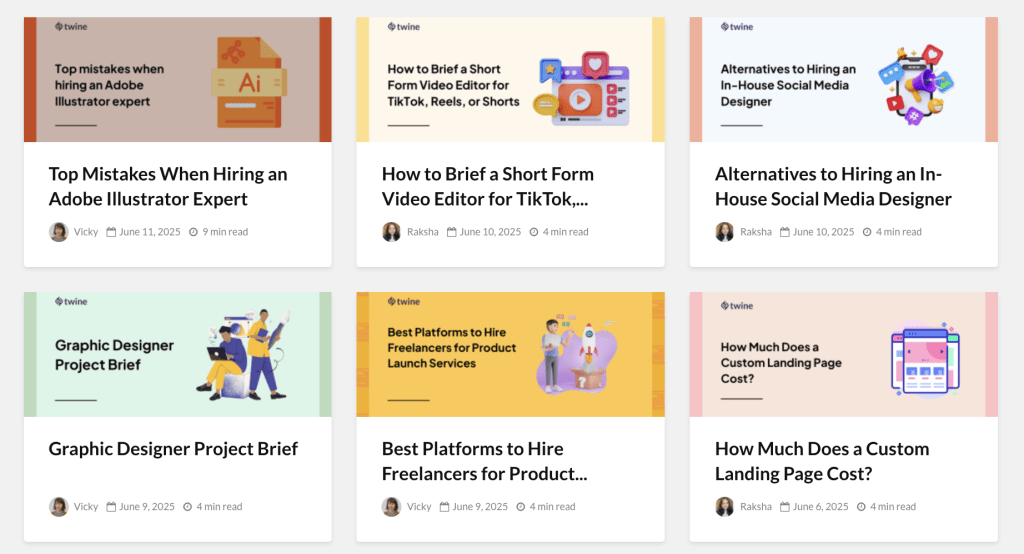Click author name Raksha on Social Media Designer post
Screen dimensions: 1024x554
click(756, 232)
